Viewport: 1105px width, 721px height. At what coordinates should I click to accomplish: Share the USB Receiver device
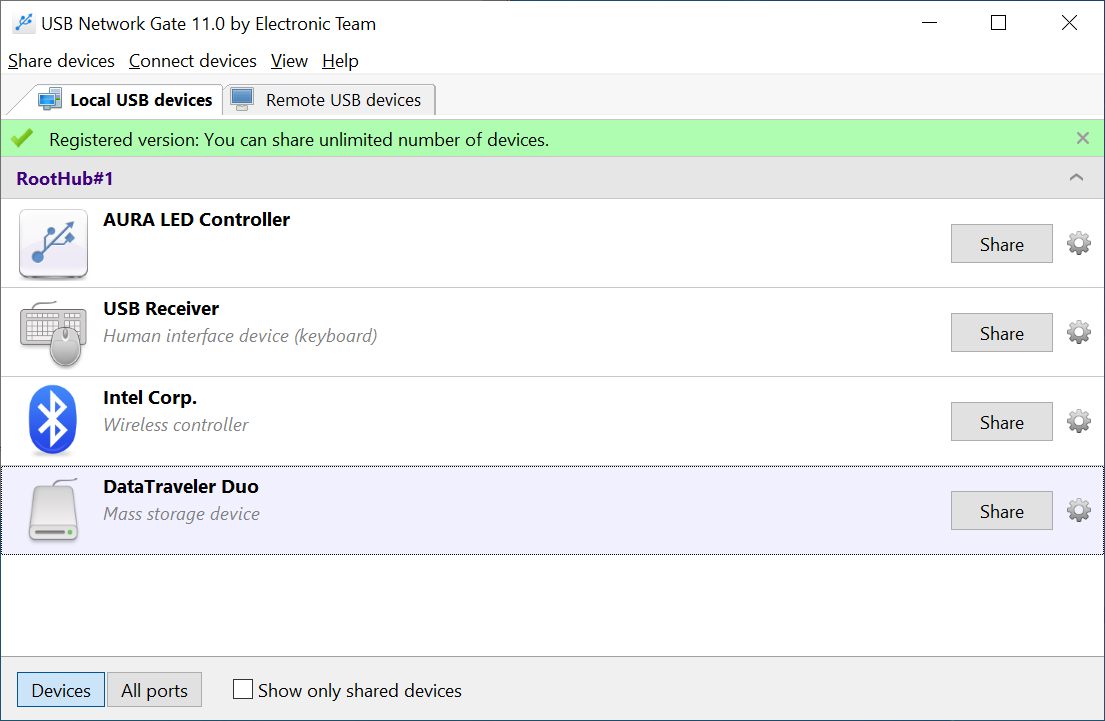click(x=1001, y=333)
